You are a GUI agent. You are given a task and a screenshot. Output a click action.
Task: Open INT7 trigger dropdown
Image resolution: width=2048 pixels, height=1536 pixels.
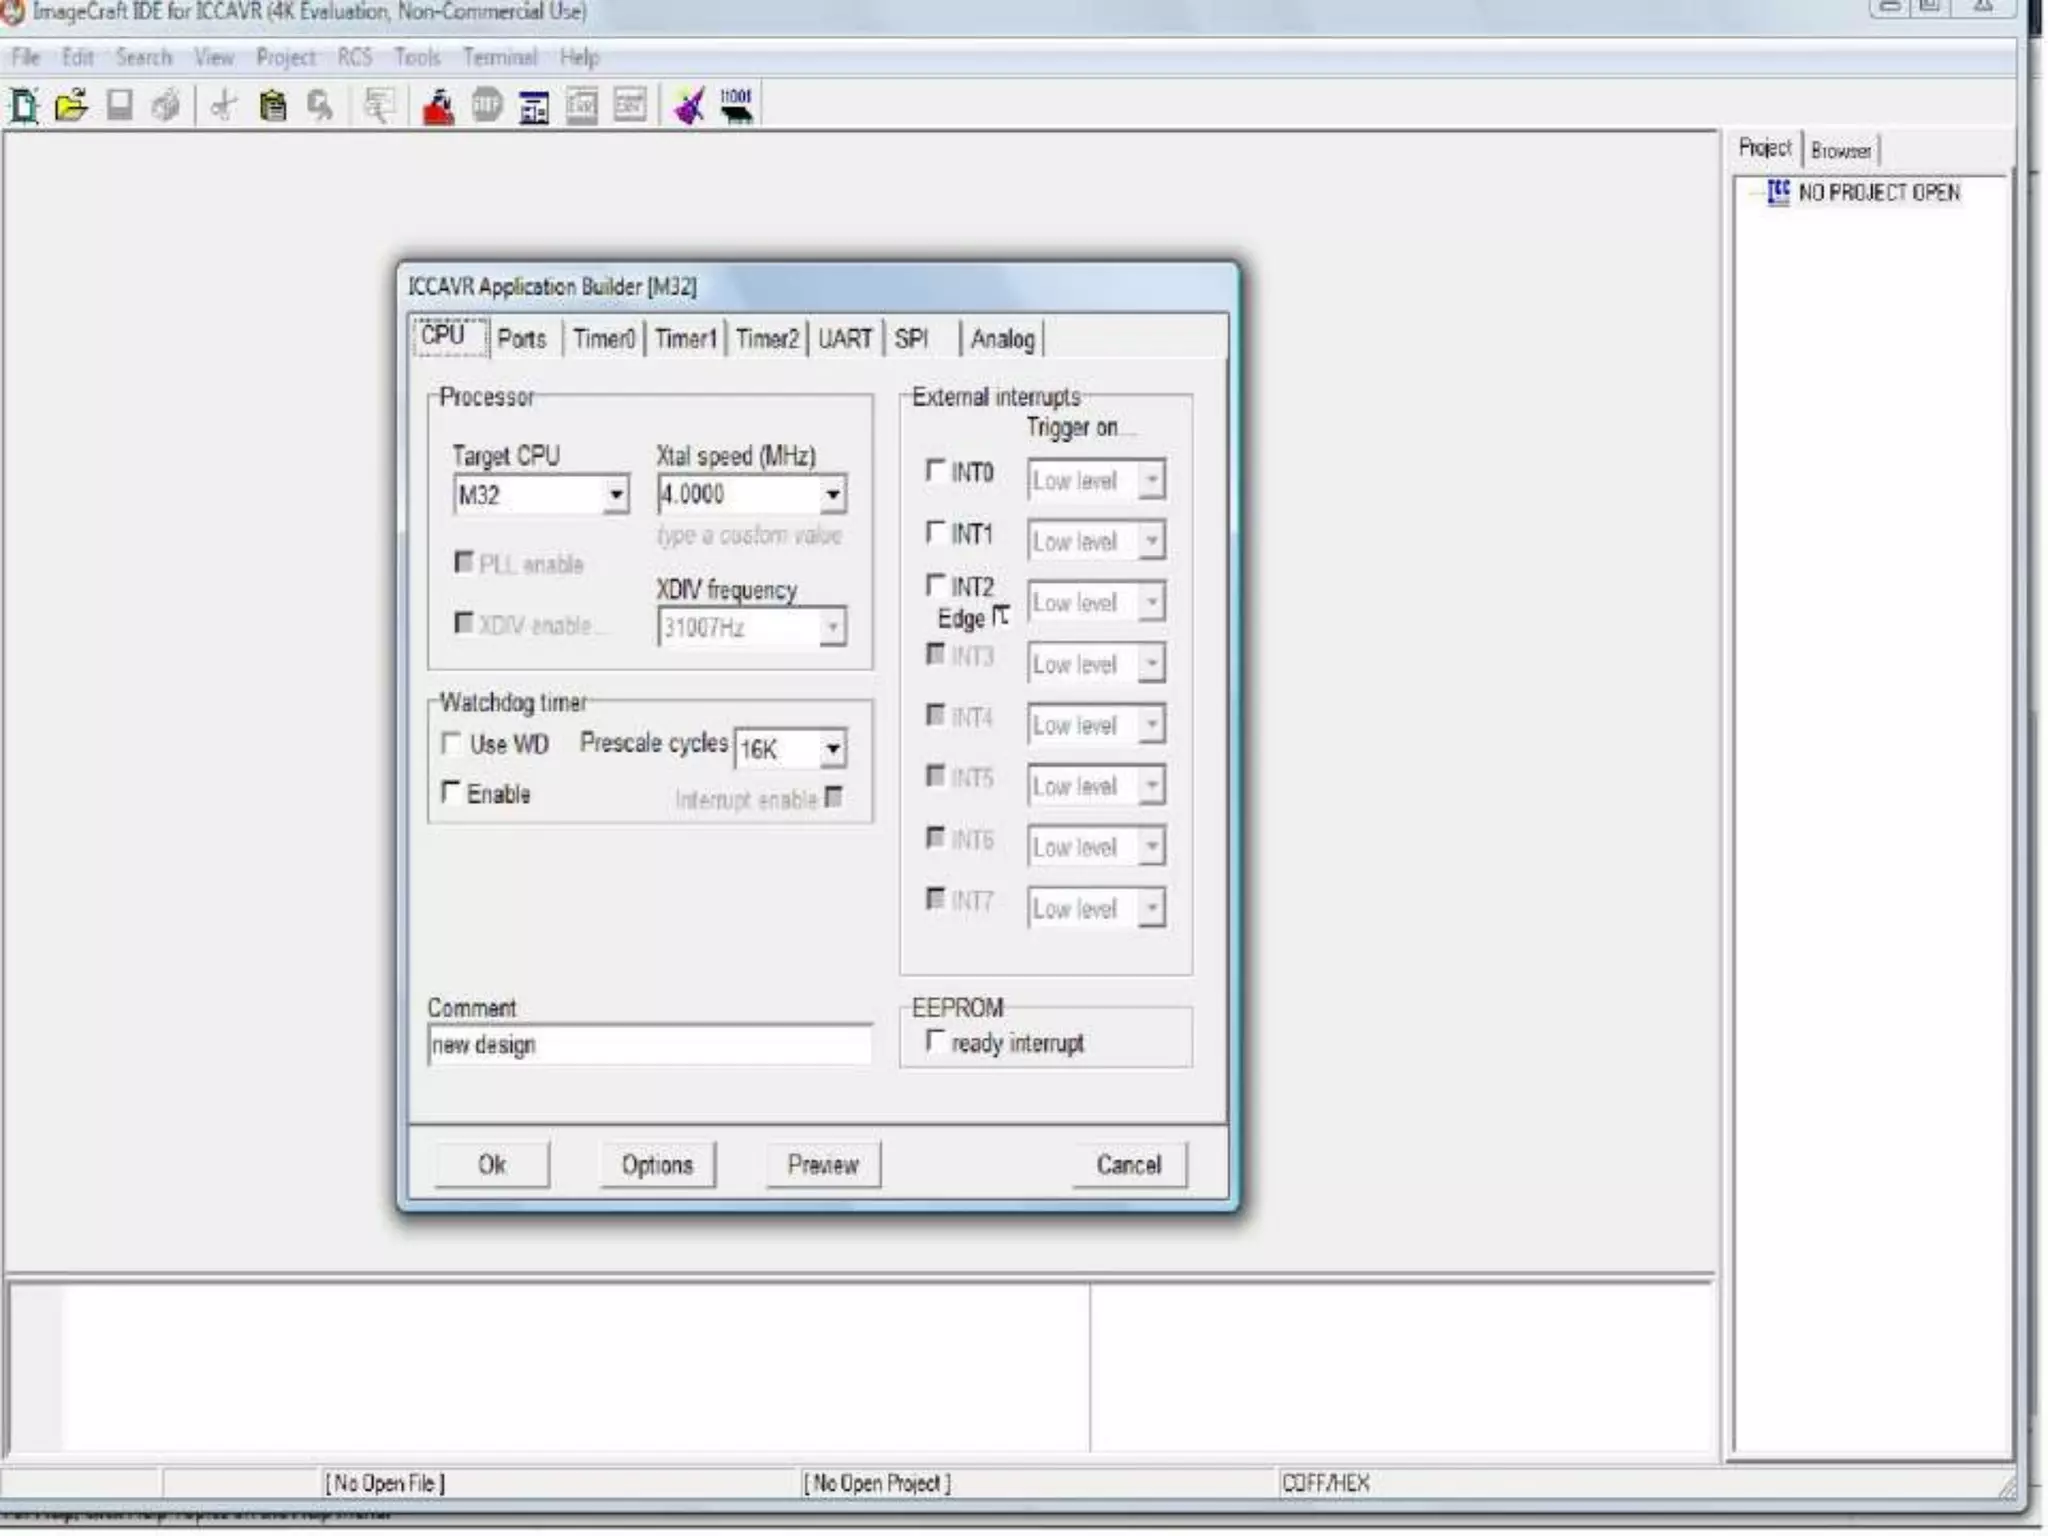1152,908
